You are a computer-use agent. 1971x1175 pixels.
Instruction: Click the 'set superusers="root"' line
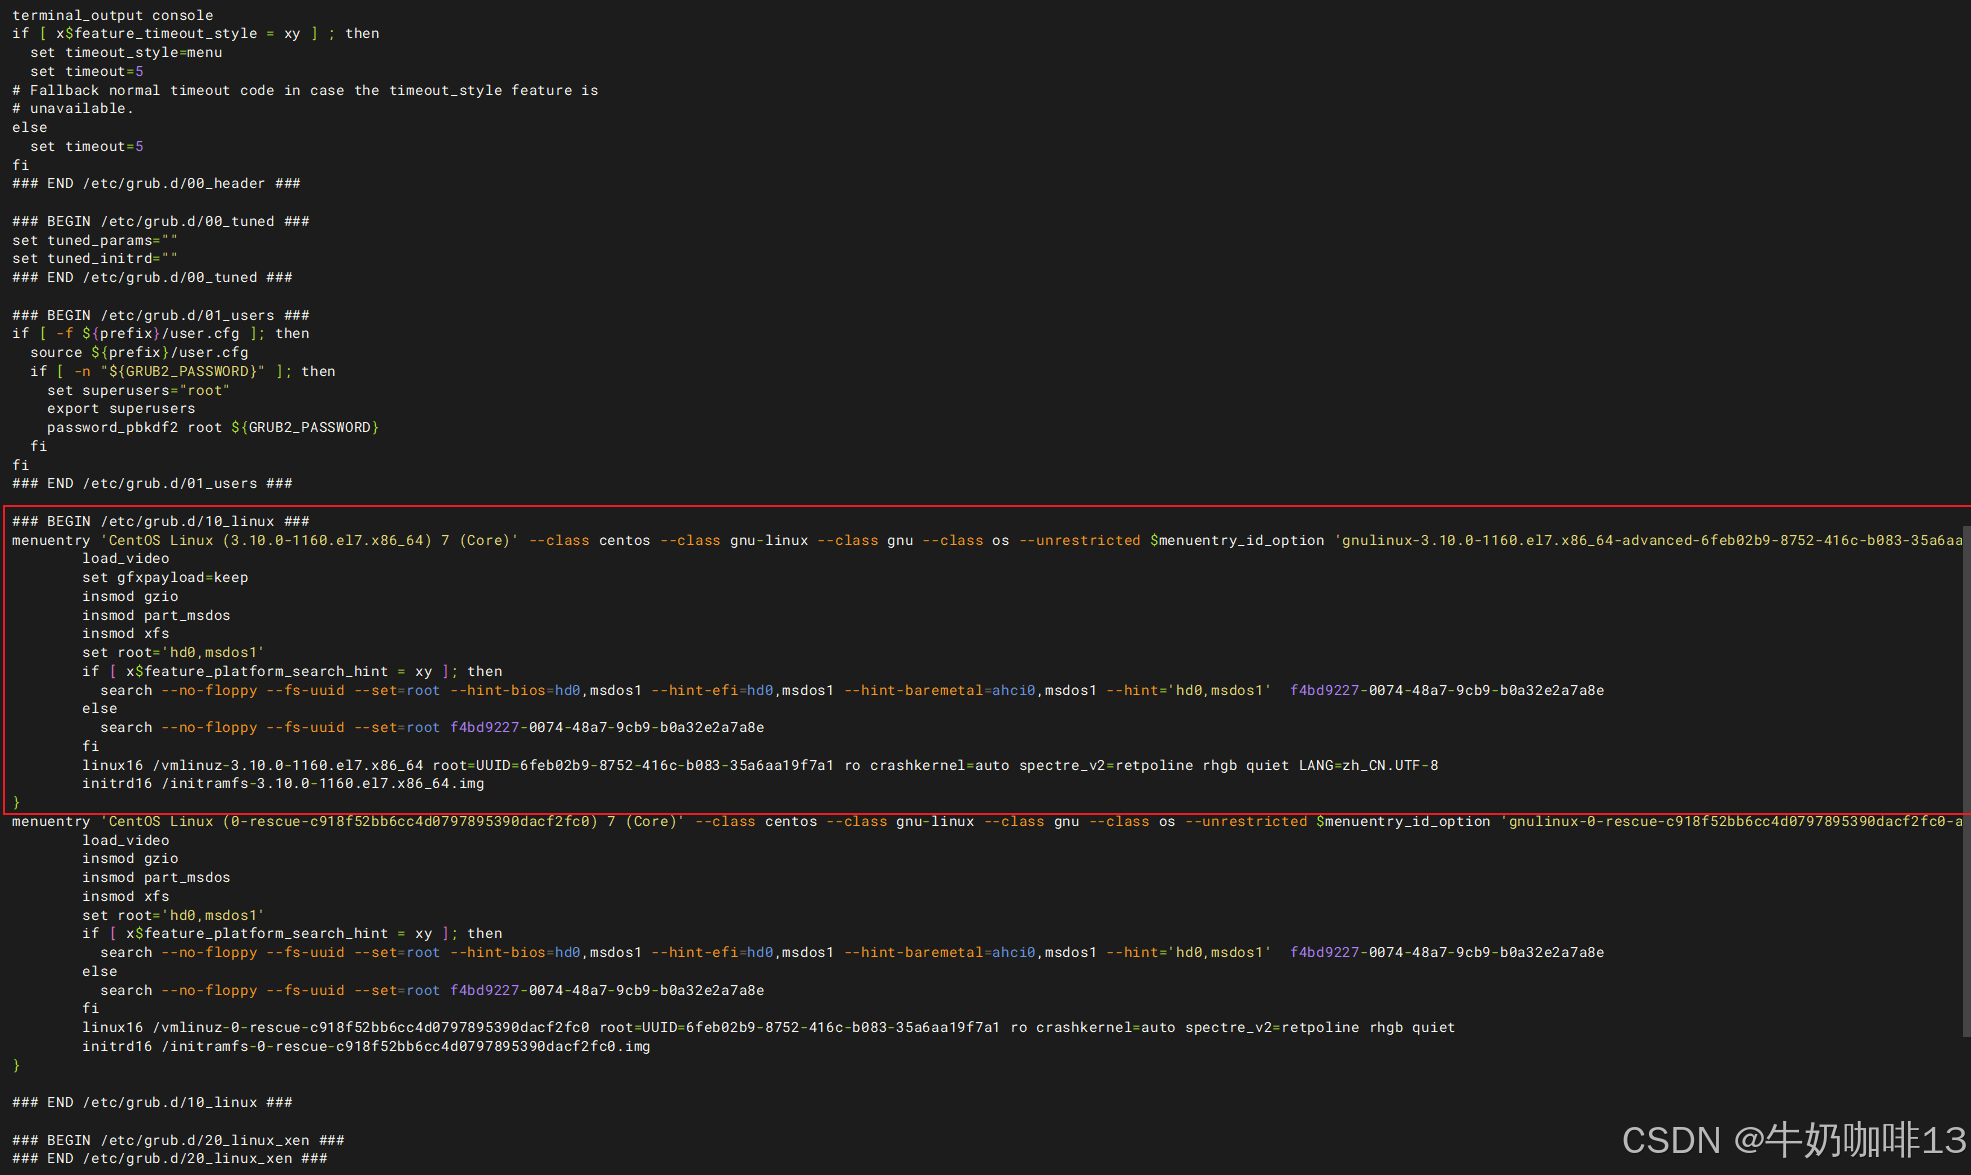click(x=138, y=390)
